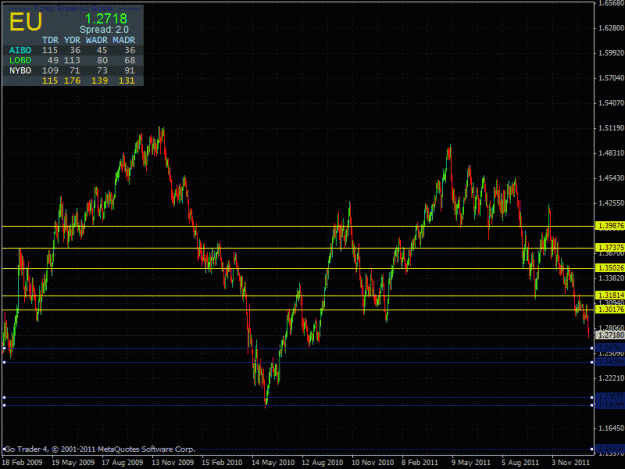Click the 13 Nov 2009 date label
The width and height of the screenshot is (625, 469).
coord(173,463)
